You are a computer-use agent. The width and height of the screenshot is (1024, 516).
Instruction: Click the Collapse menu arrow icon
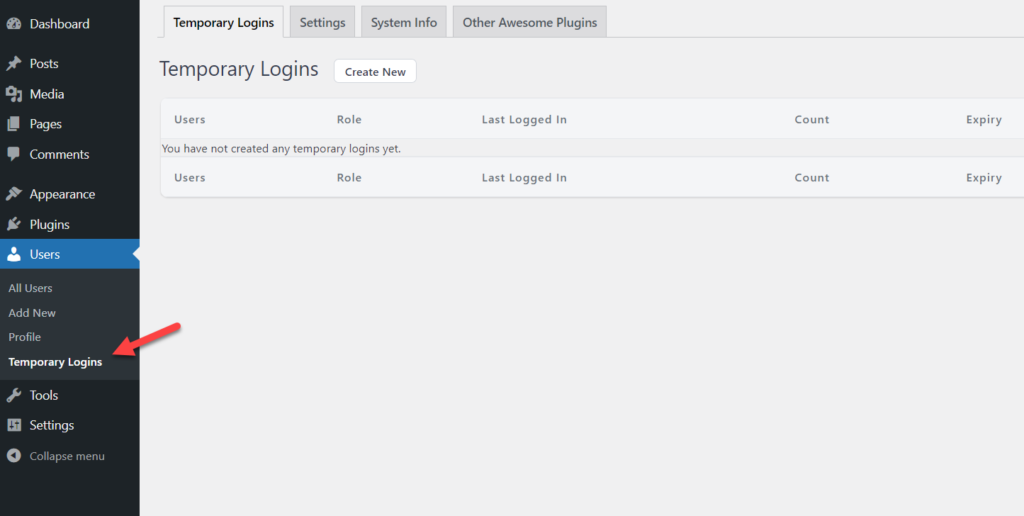[14, 456]
